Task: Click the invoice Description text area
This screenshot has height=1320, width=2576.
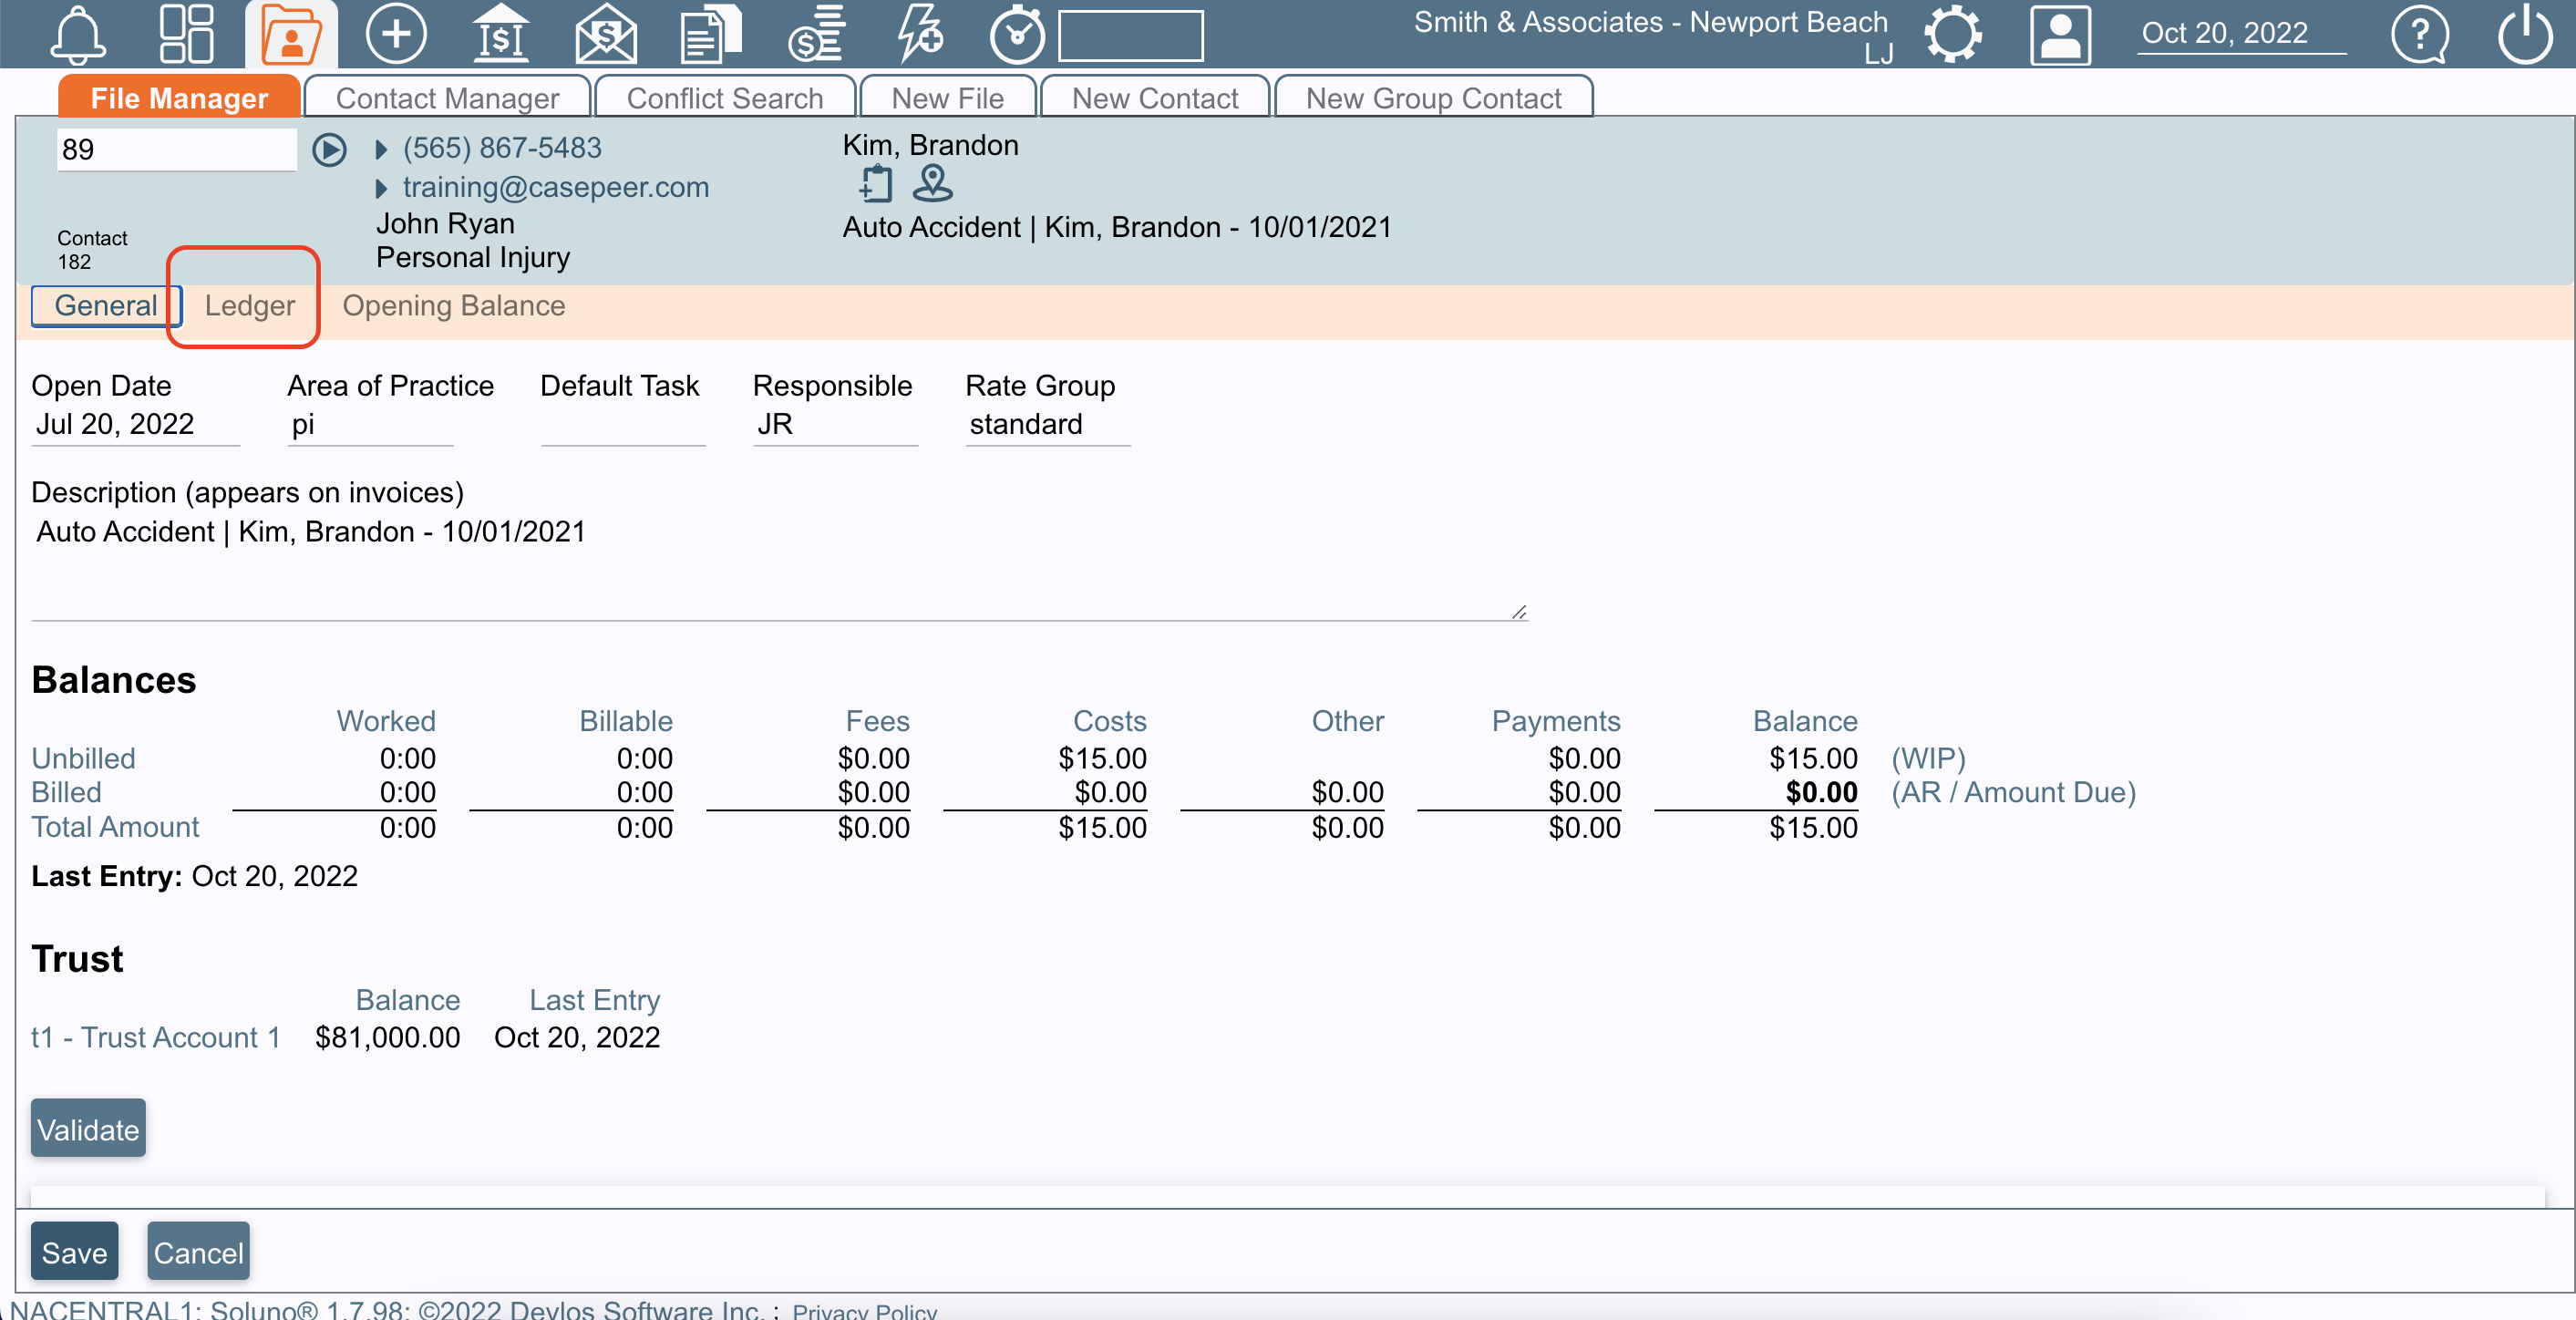Action: 779,566
